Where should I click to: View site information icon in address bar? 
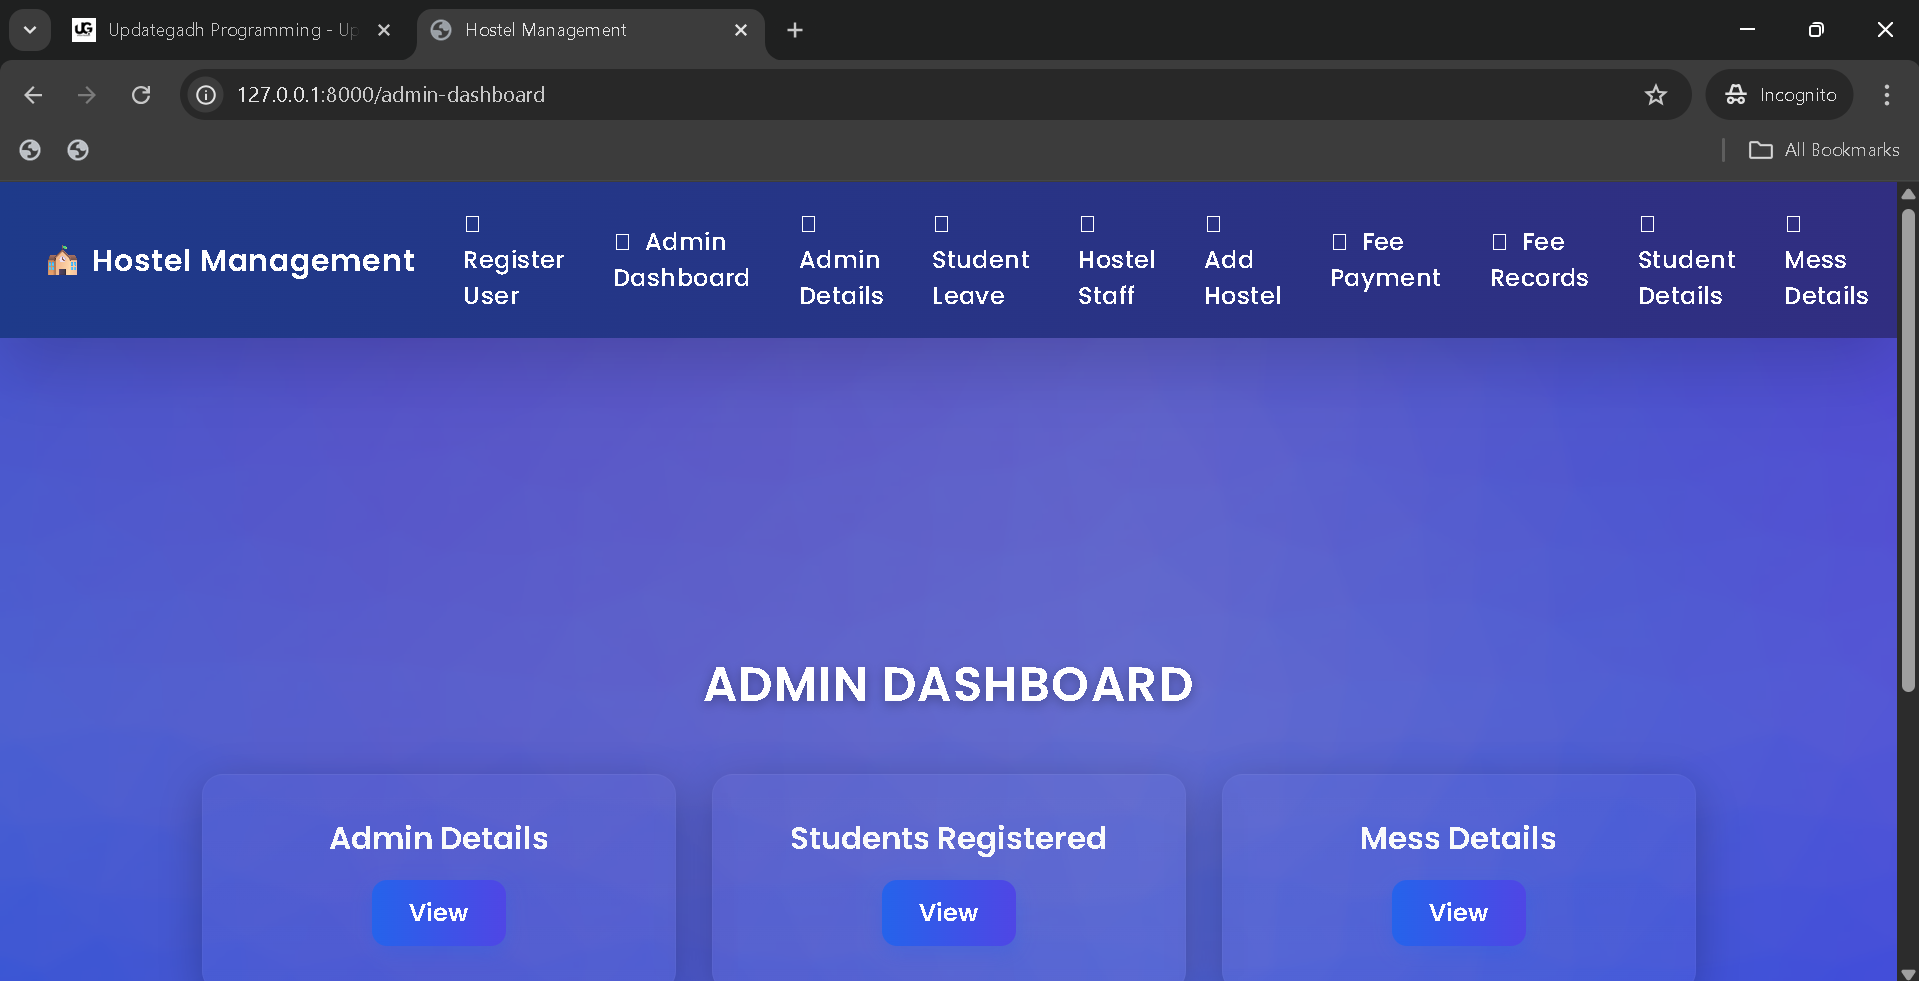pos(206,95)
